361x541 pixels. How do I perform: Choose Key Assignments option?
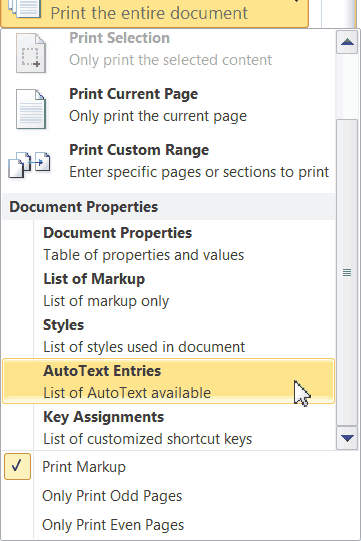coord(168,427)
